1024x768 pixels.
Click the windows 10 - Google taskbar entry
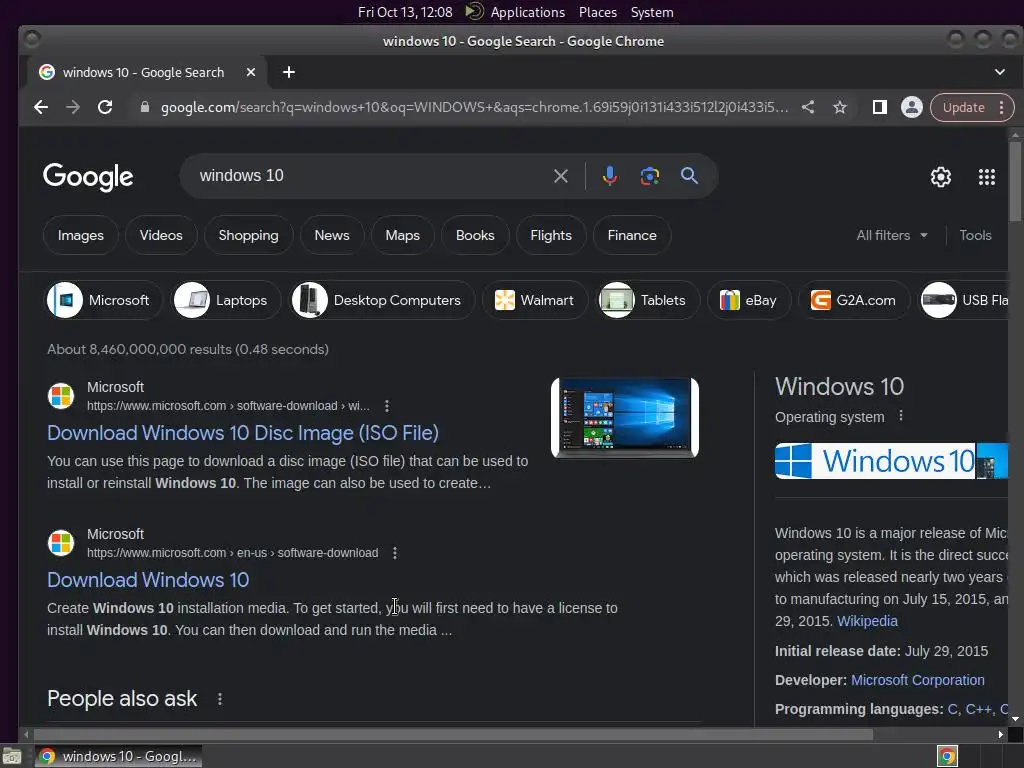tap(118, 756)
